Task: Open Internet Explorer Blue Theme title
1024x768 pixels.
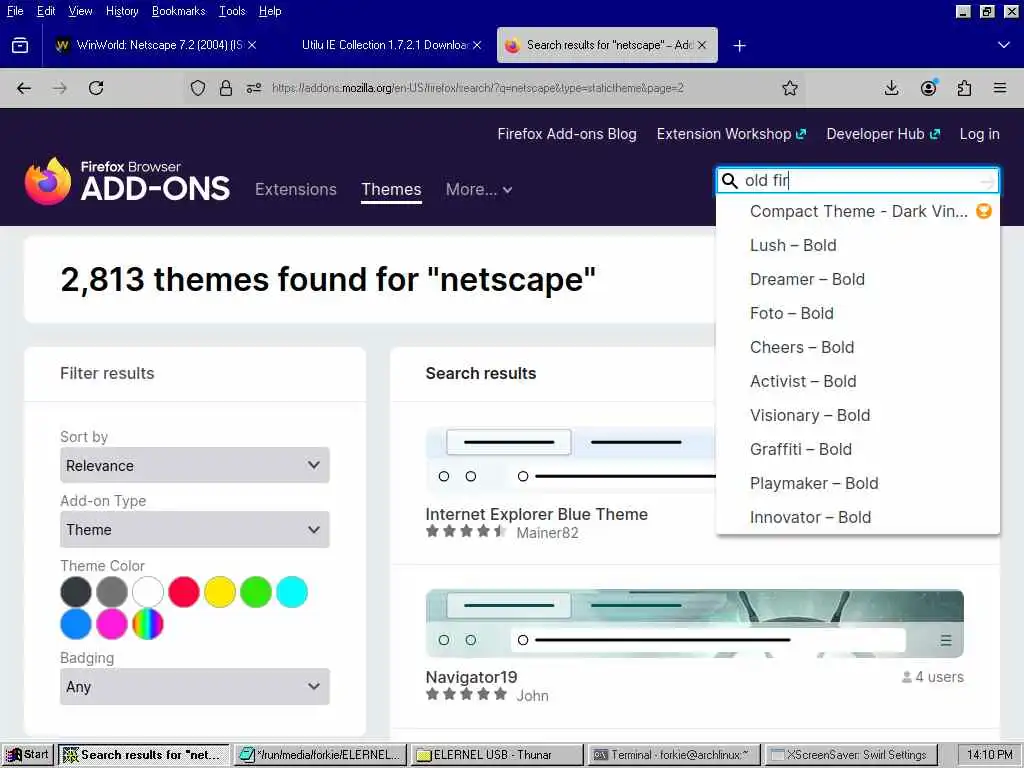Action: tap(536, 514)
